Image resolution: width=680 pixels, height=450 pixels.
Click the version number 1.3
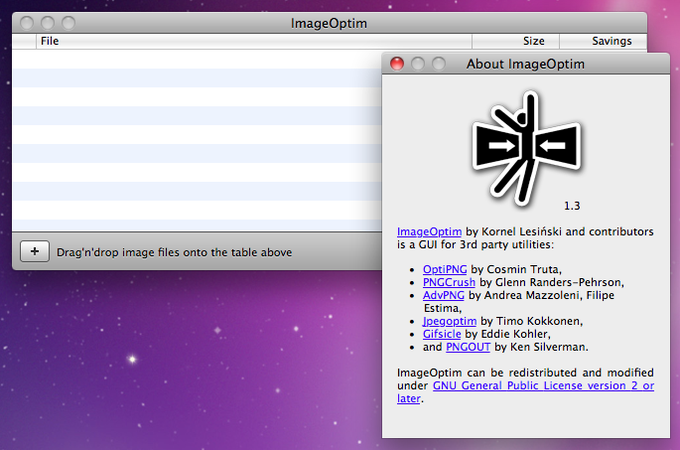pos(572,206)
